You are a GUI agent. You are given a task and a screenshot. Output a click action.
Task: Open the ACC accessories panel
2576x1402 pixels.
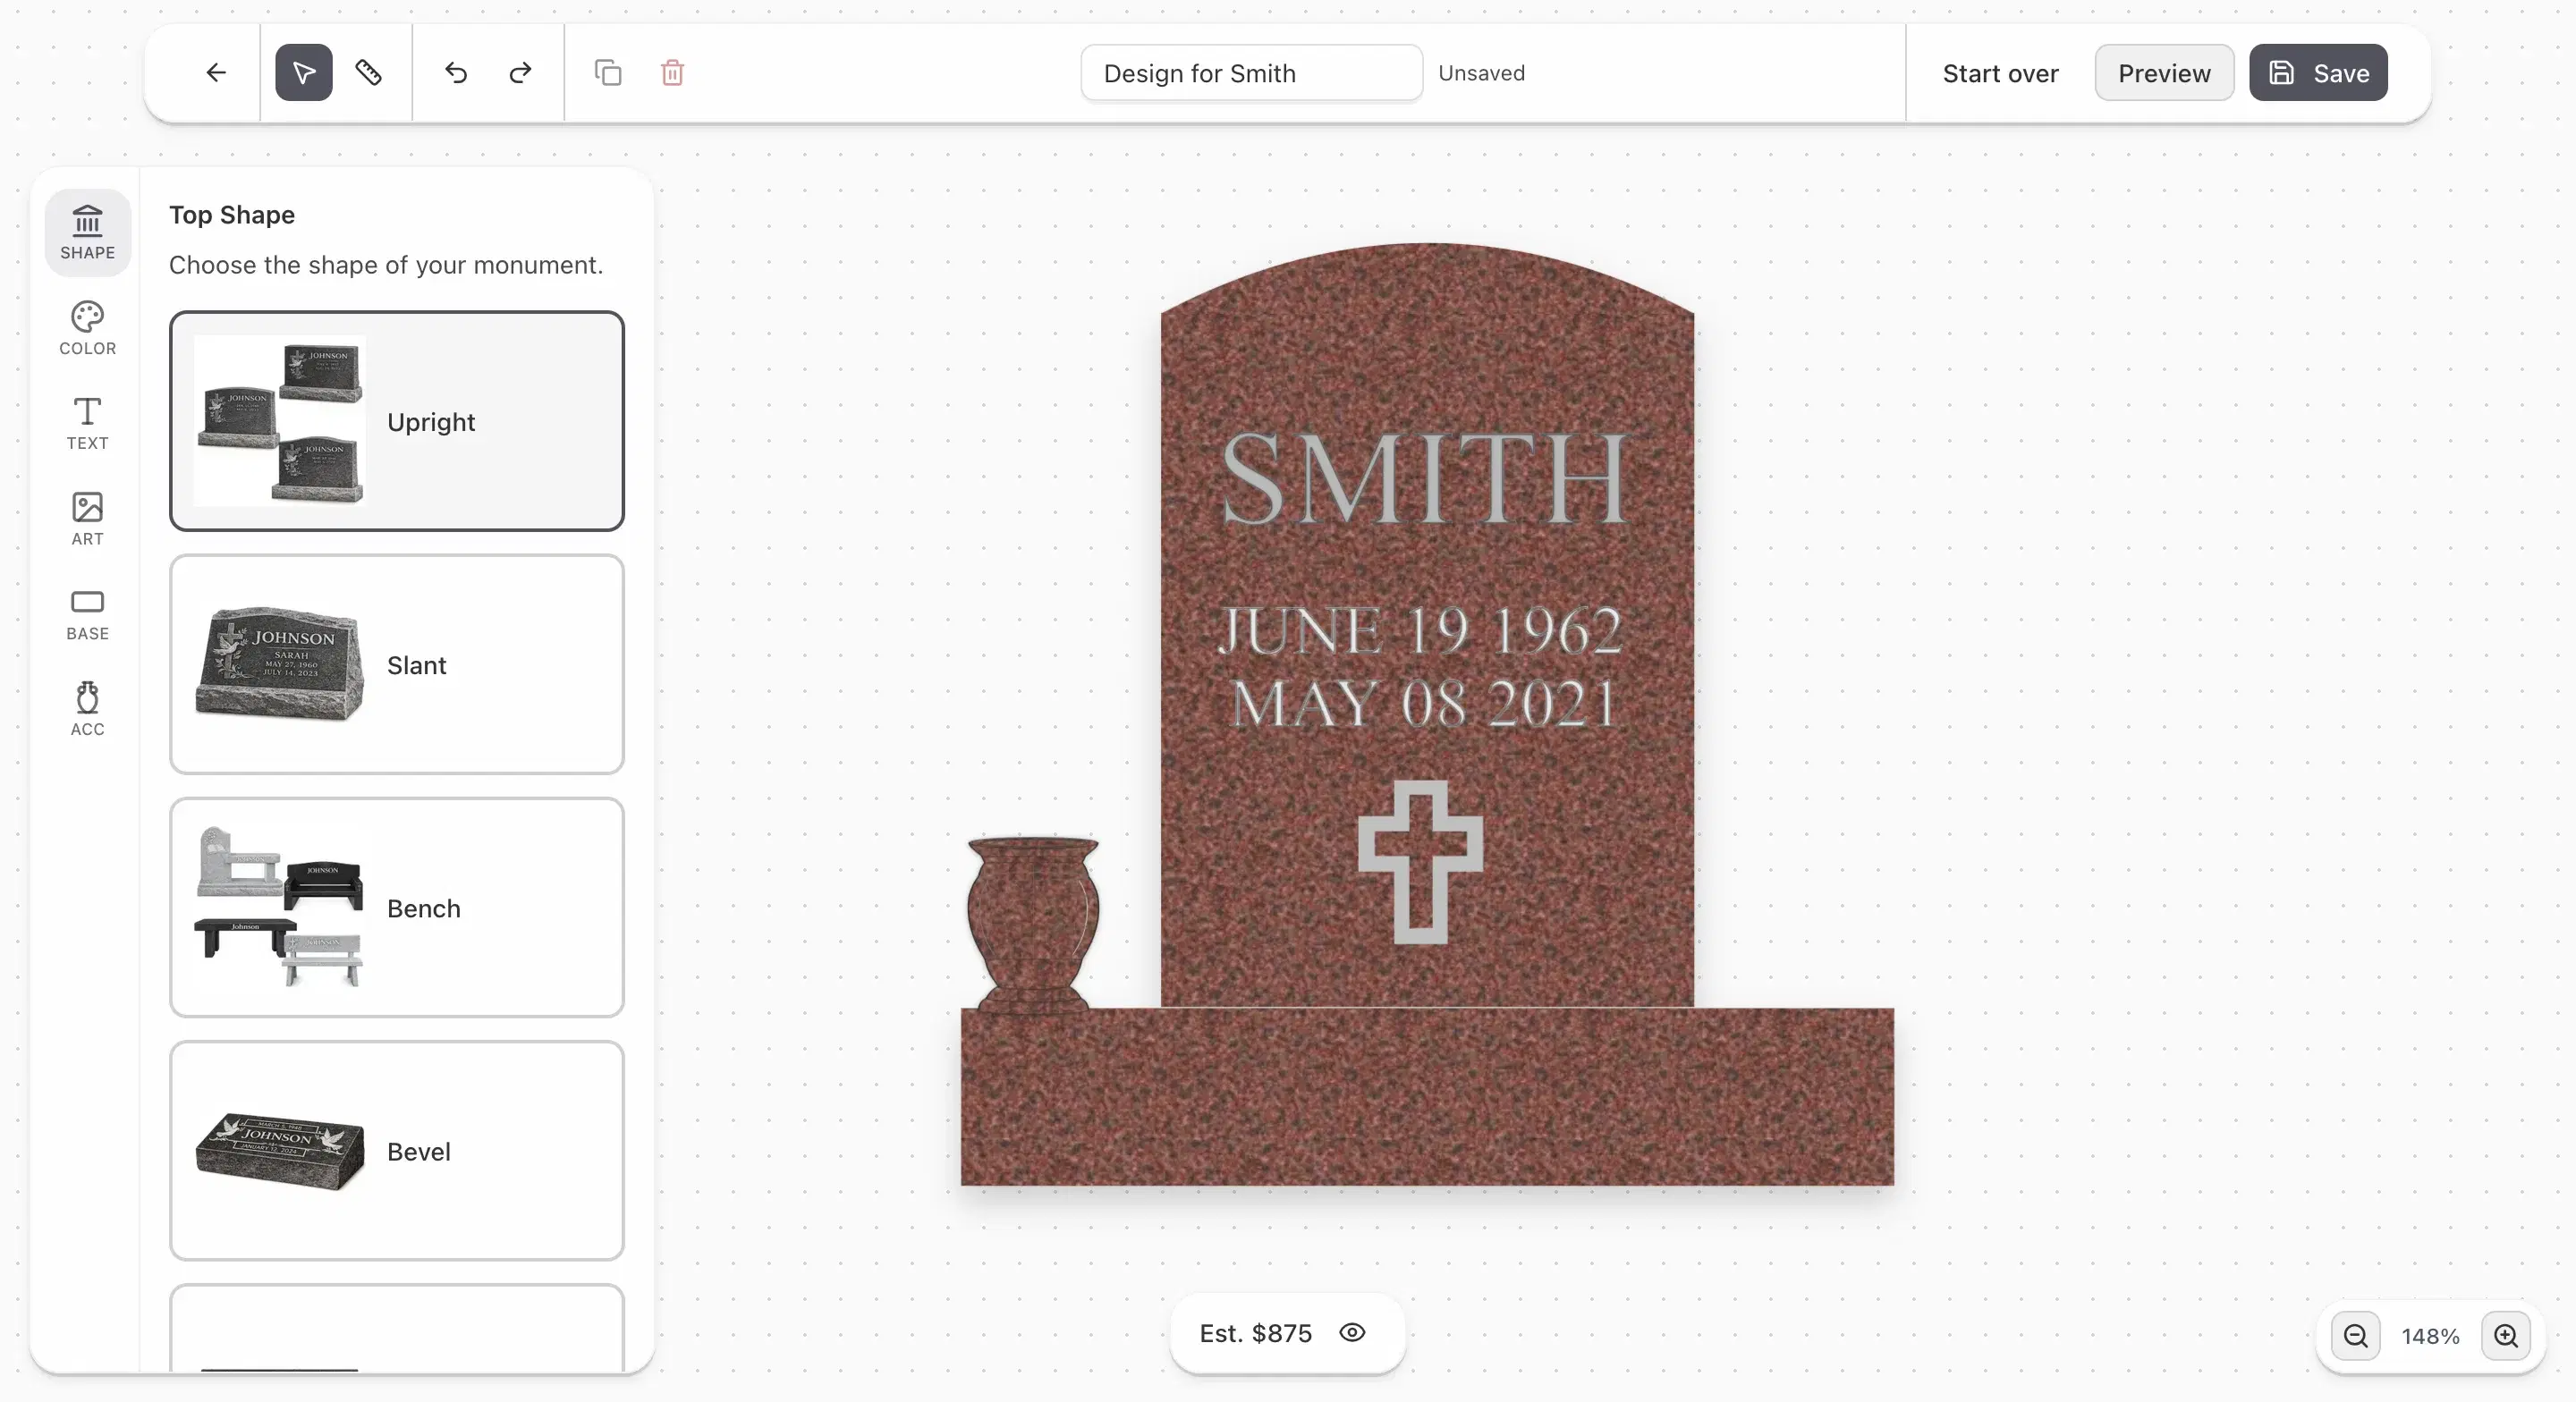(x=87, y=708)
